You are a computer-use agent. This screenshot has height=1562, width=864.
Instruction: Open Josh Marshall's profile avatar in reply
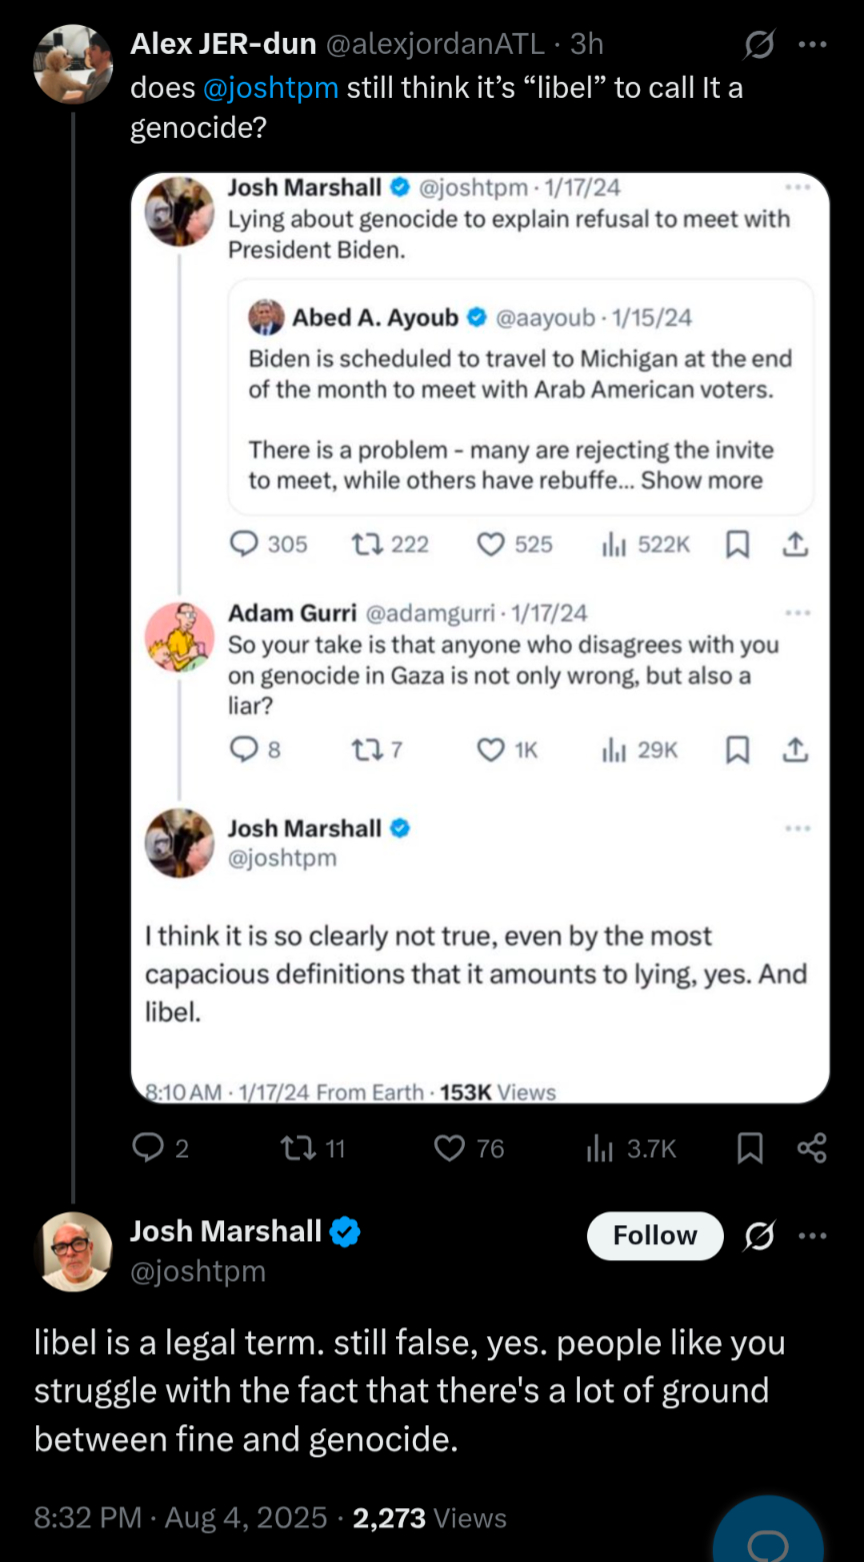pos(73,1252)
